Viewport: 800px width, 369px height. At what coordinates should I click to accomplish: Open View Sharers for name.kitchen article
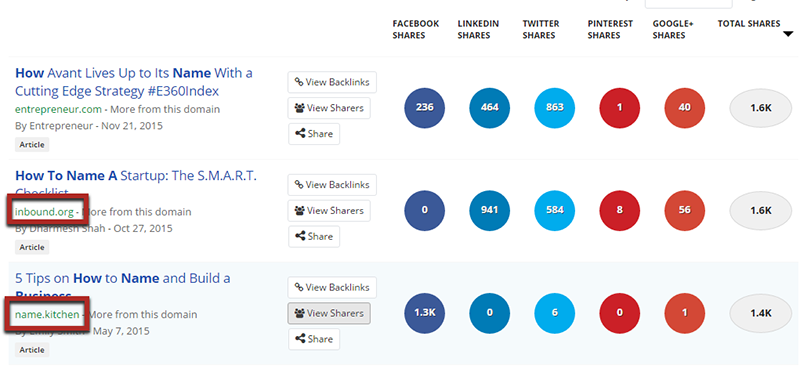click(329, 313)
